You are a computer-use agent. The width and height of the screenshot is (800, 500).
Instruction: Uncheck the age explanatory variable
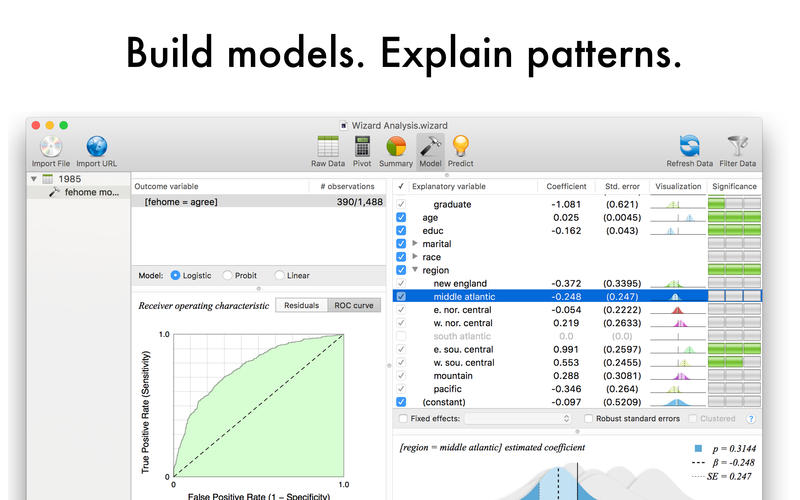(401, 217)
